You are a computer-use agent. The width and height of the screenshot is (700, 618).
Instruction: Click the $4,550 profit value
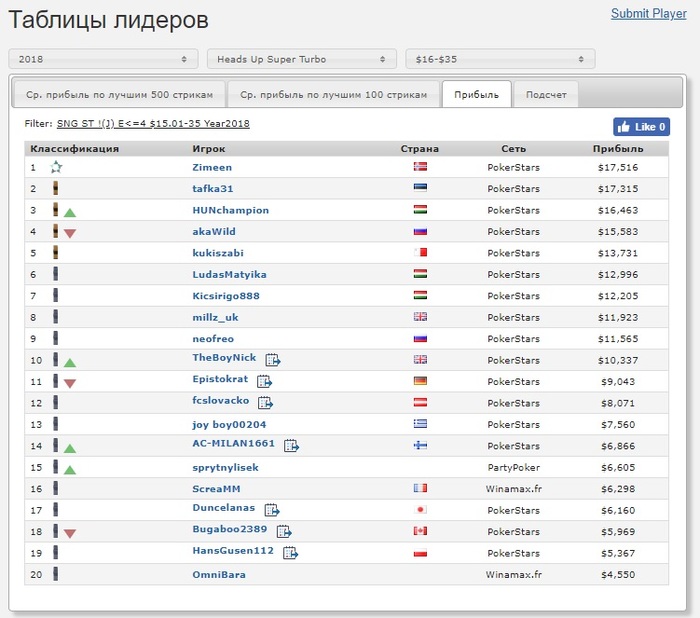(x=618, y=575)
